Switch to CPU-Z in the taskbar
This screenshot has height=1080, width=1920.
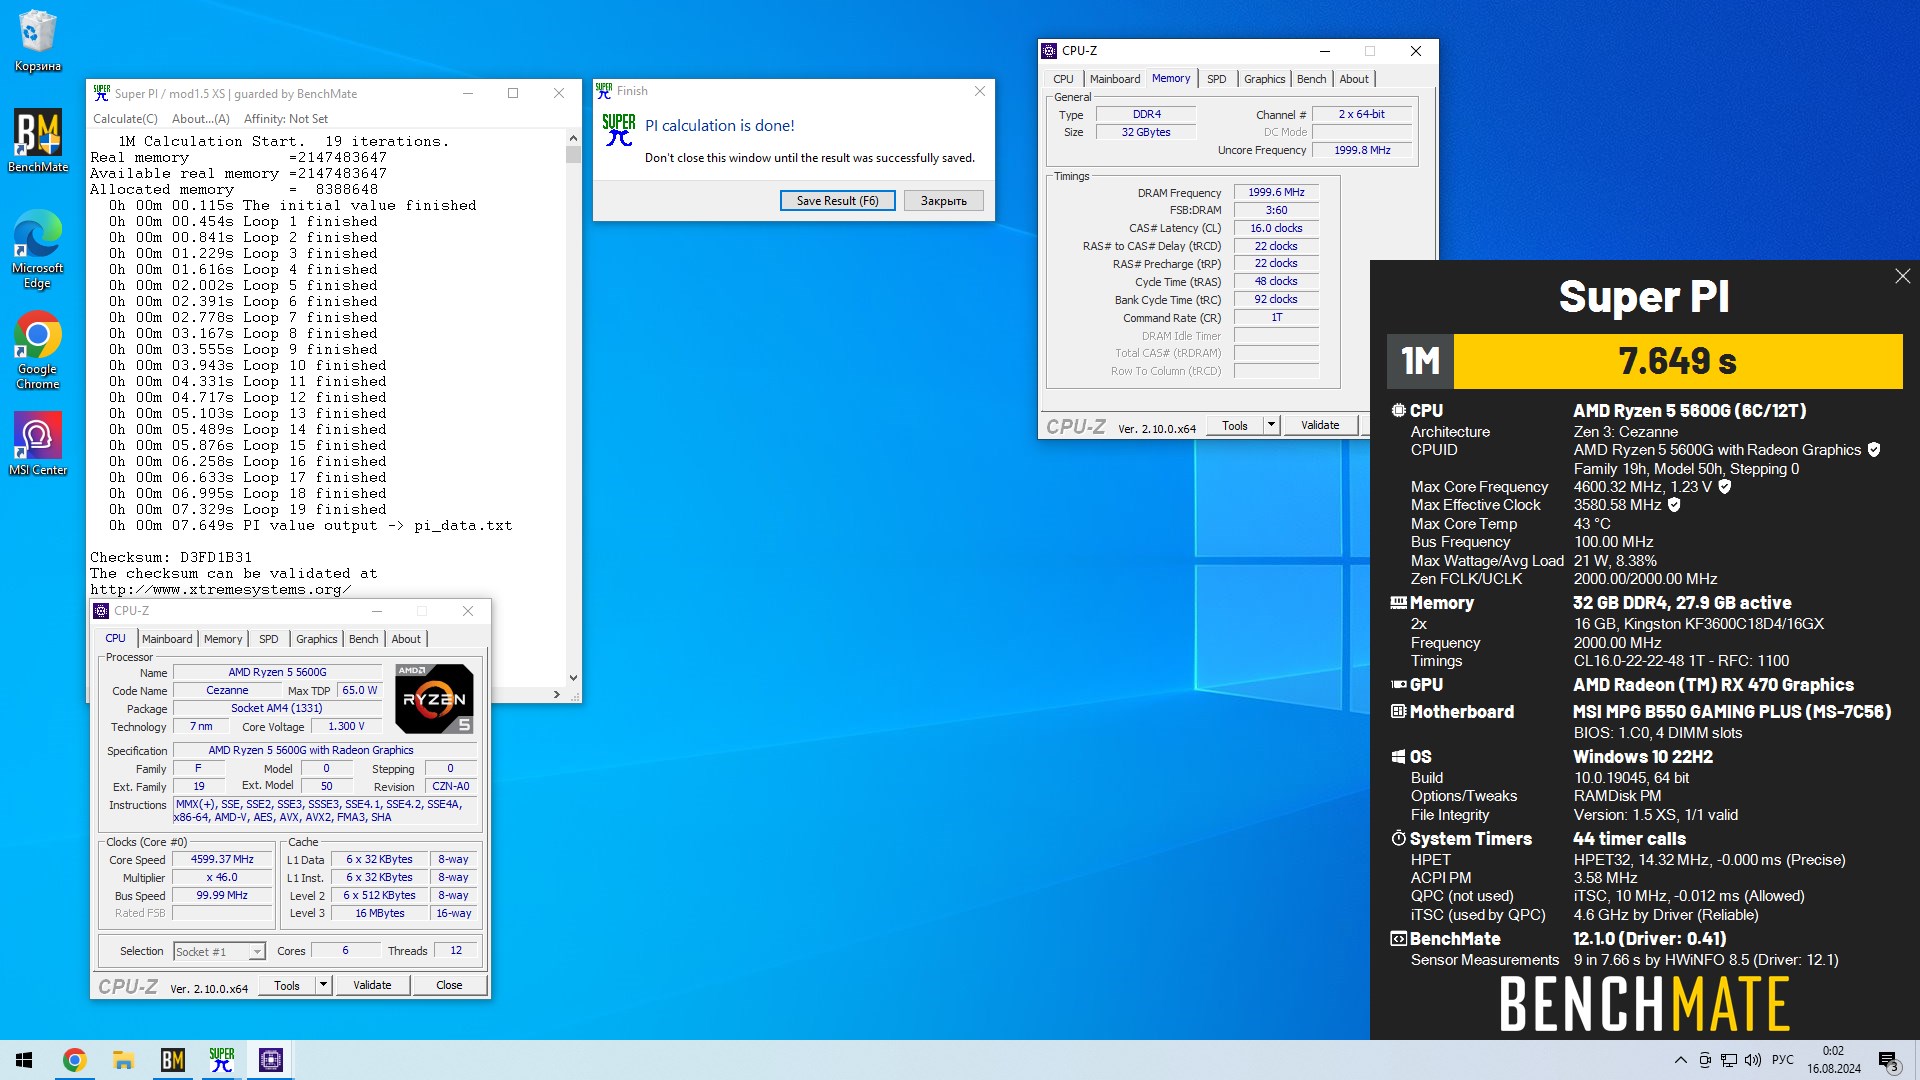click(270, 1060)
